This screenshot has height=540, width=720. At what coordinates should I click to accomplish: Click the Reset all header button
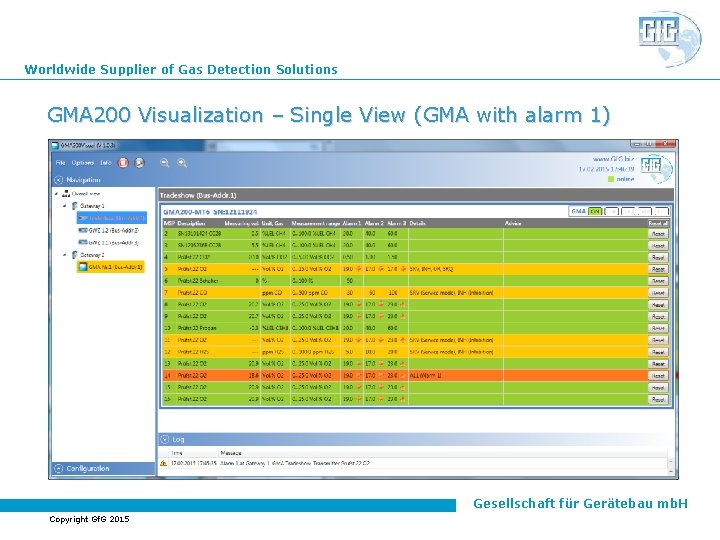658,223
